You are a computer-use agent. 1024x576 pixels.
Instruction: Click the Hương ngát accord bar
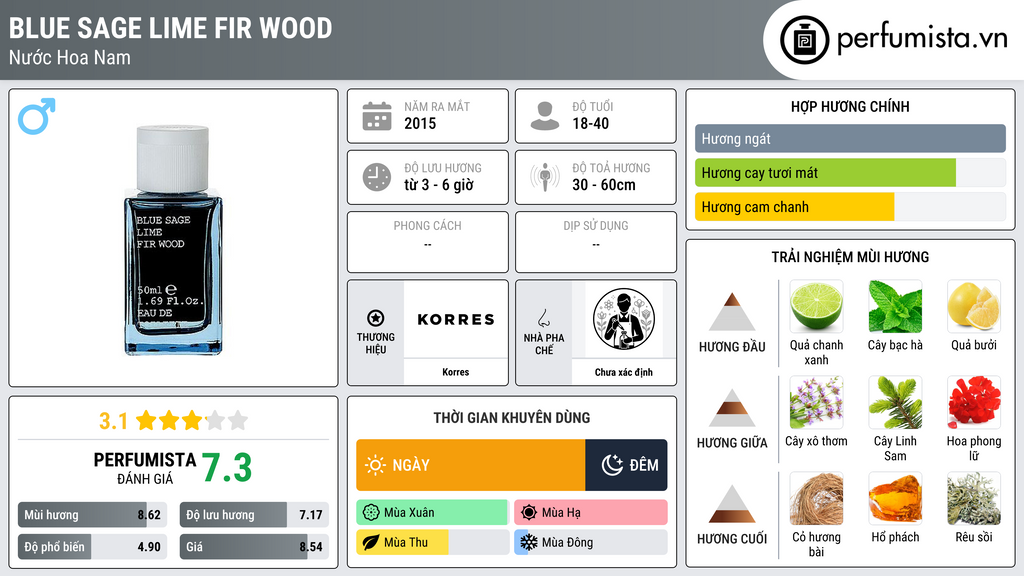tap(850, 138)
